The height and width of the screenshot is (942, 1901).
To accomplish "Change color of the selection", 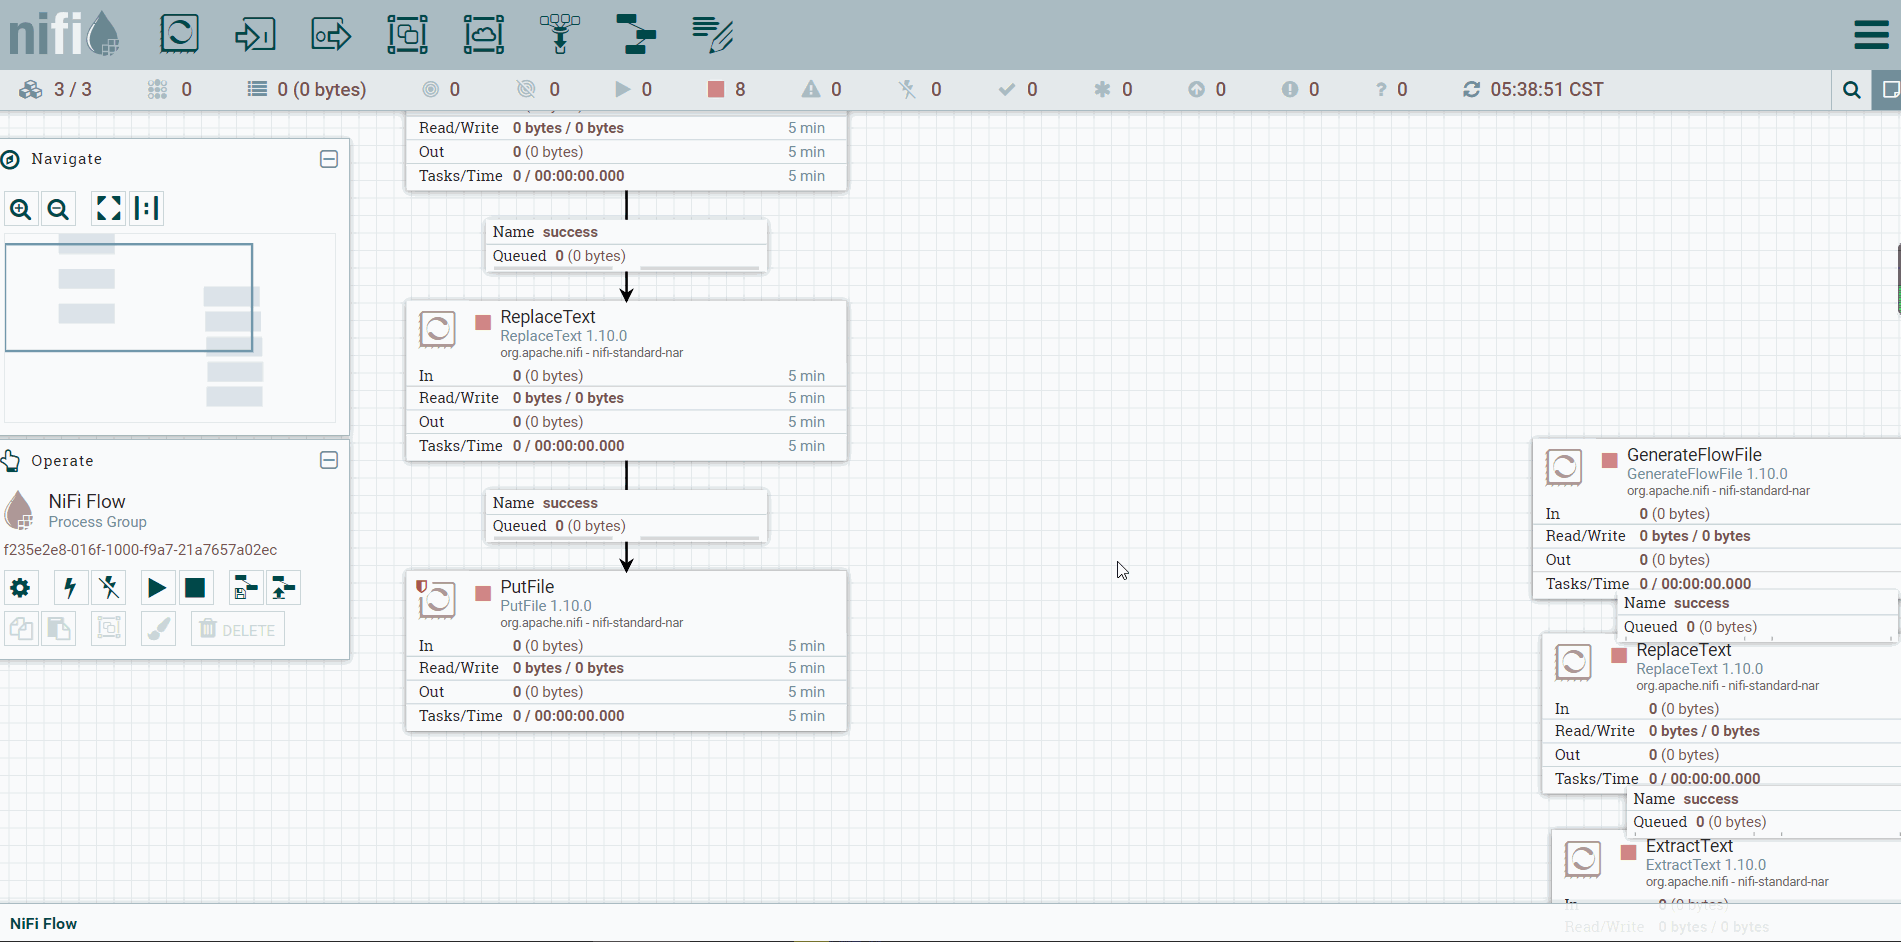I will (158, 629).
